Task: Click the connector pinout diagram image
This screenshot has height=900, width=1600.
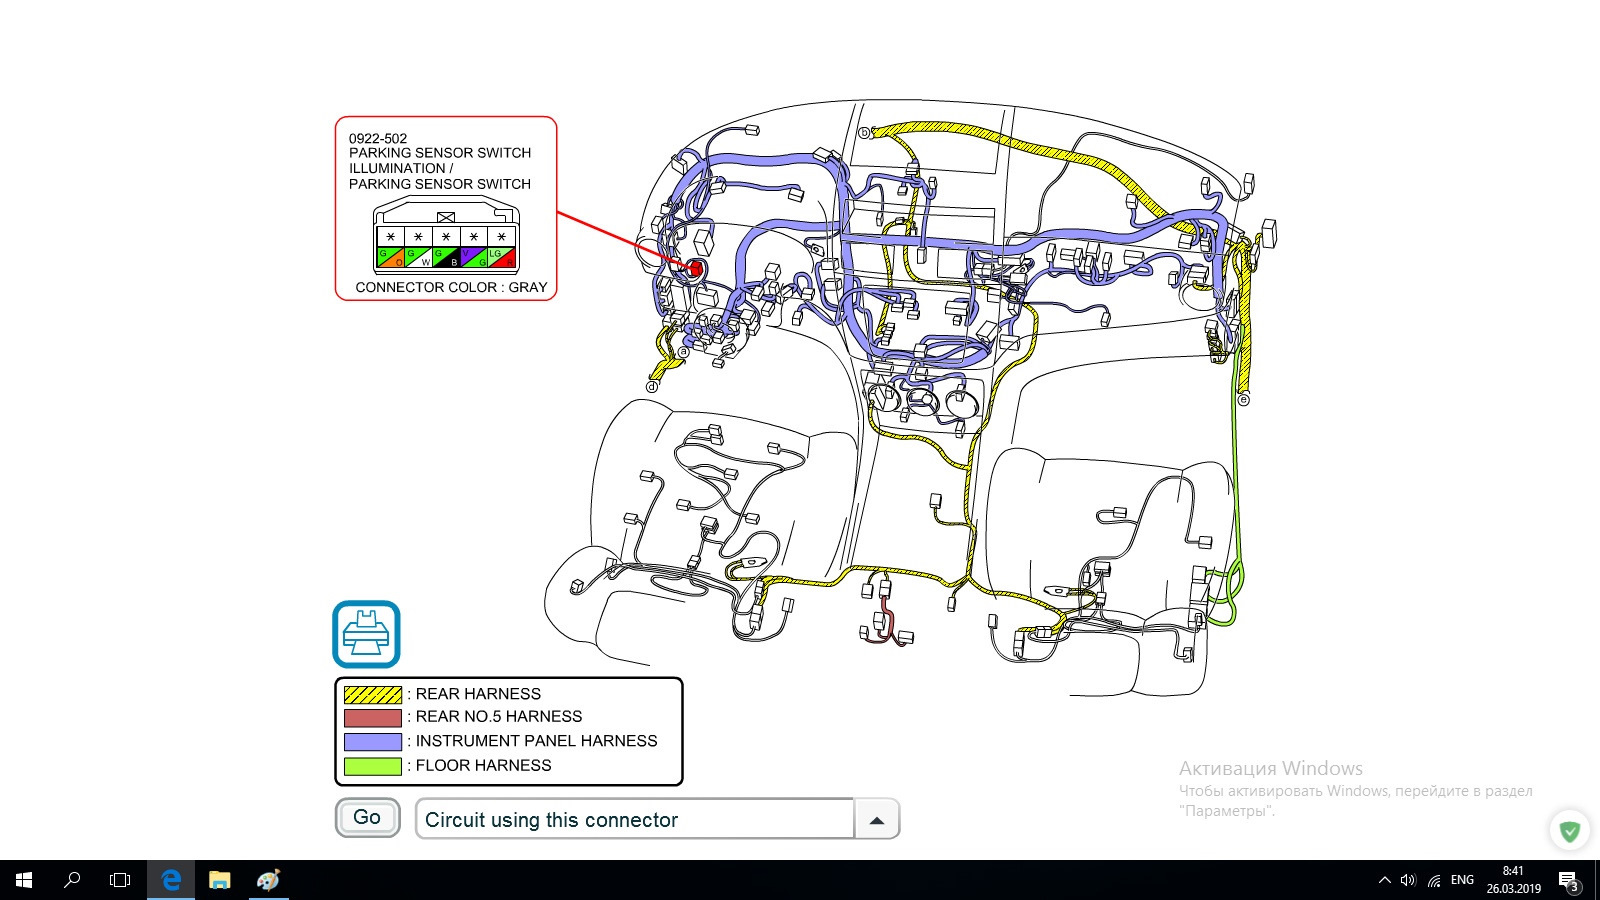Action: coord(446,235)
